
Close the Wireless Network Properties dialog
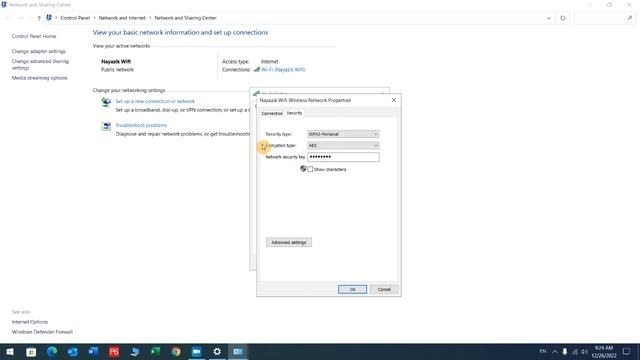pos(394,100)
